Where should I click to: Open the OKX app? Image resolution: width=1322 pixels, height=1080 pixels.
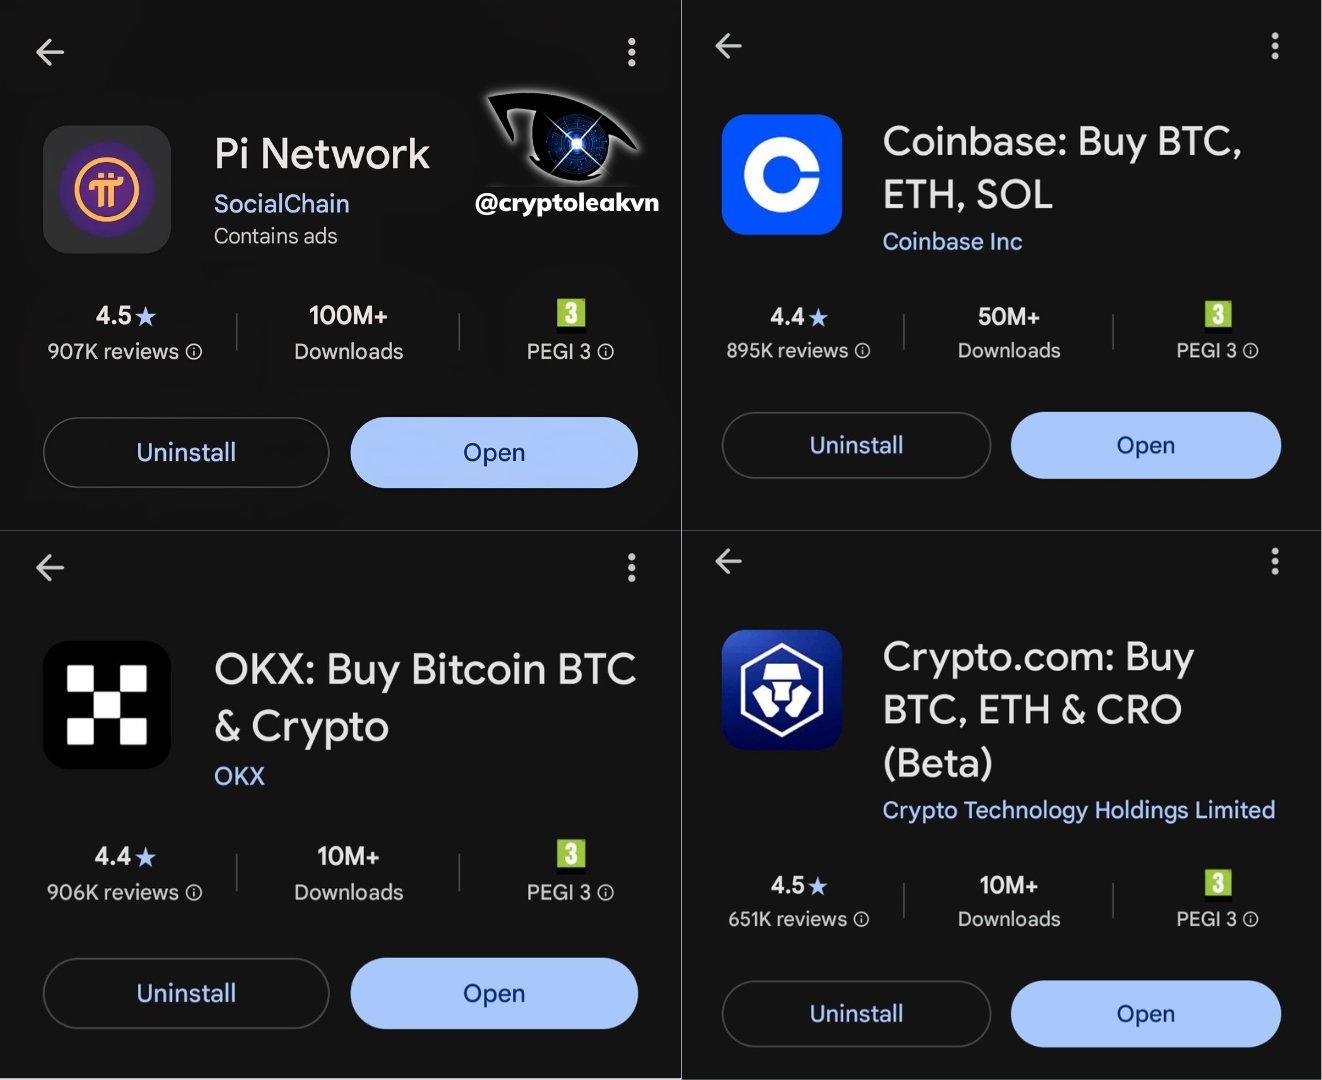click(494, 994)
